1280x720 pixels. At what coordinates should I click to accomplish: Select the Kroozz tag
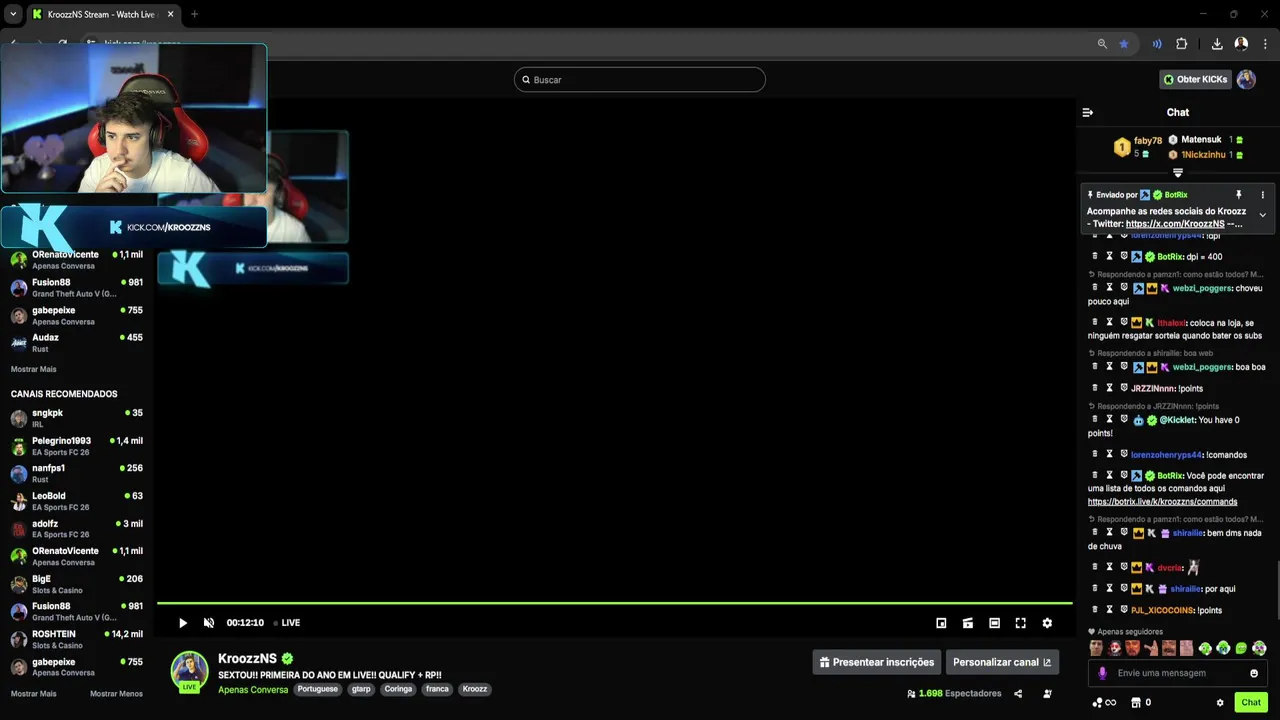475,689
